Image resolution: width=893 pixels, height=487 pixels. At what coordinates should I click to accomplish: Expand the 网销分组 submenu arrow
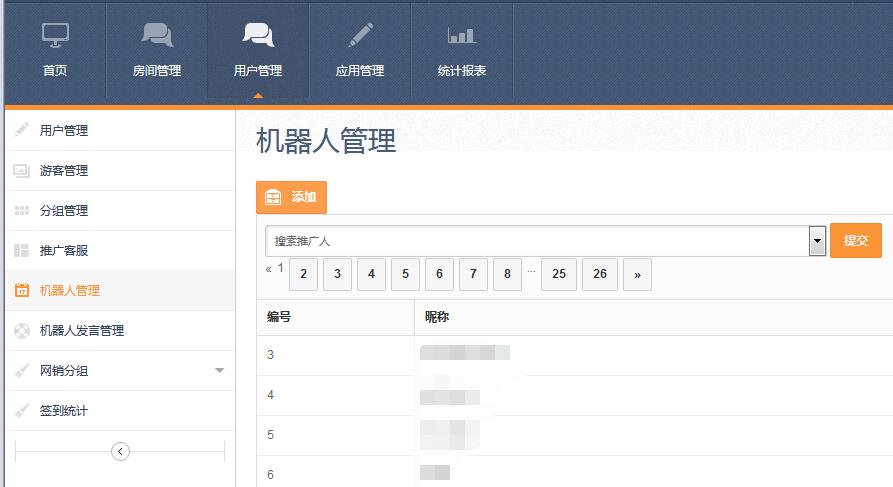pos(219,371)
